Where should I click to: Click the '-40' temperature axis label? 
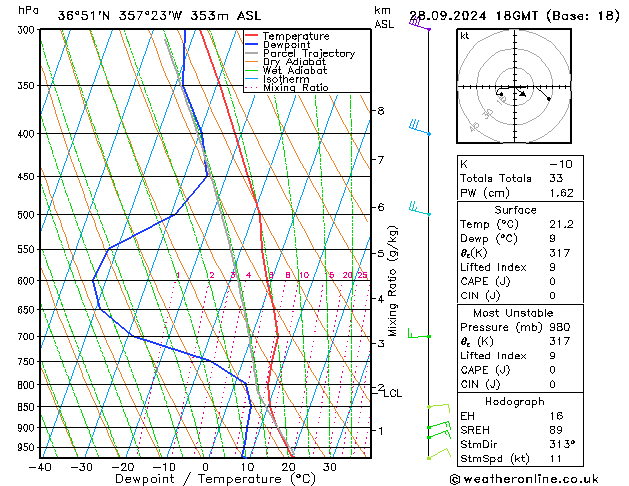[x=40, y=467]
